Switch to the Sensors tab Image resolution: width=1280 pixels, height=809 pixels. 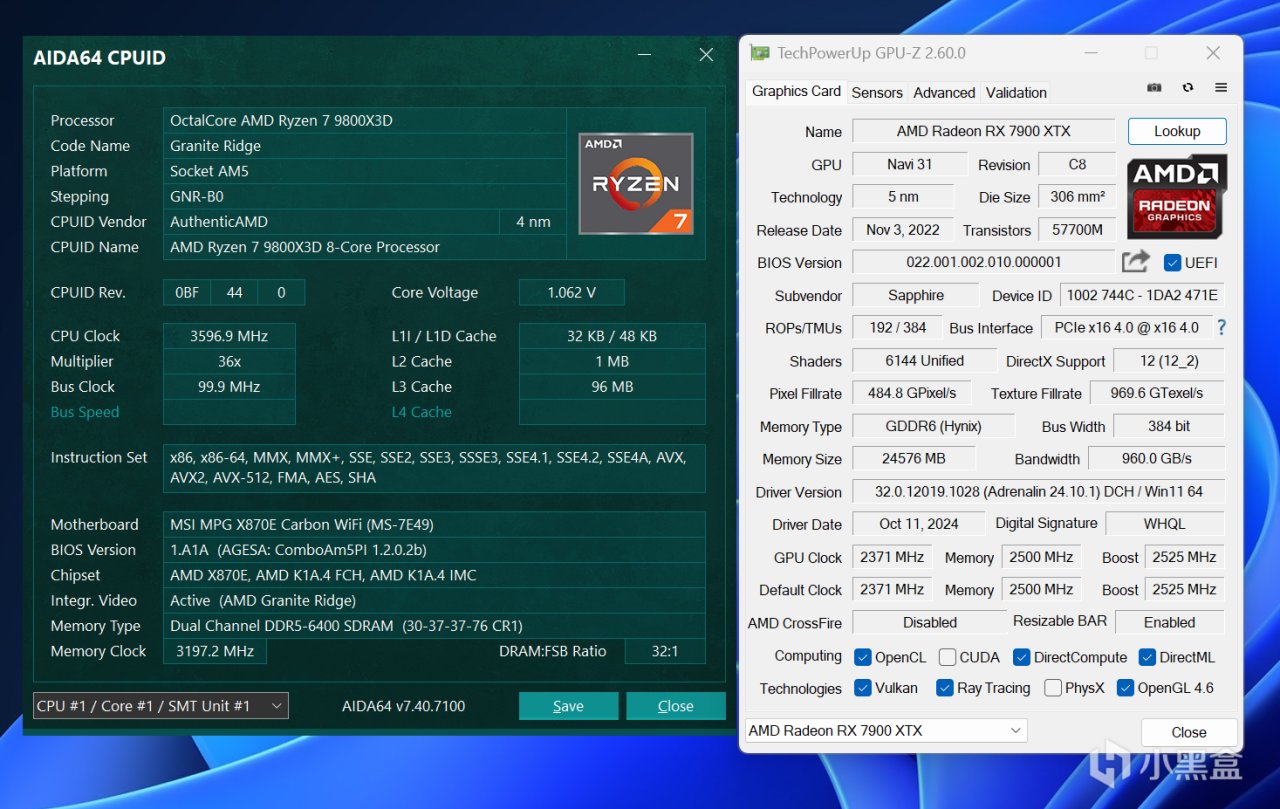pyautogui.click(x=877, y=92)
